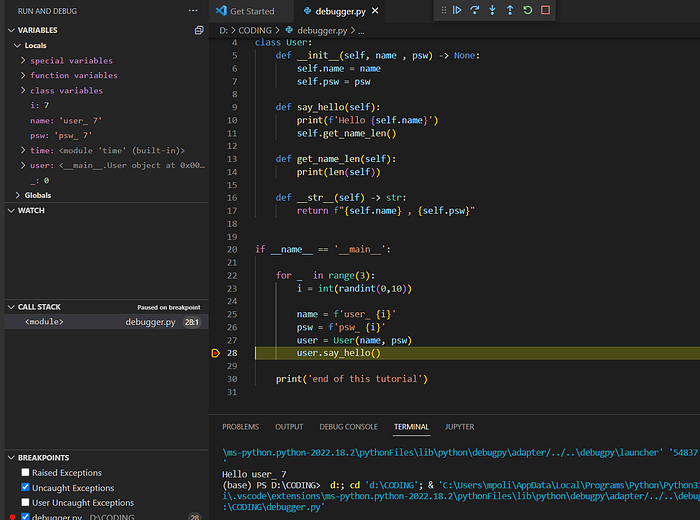700x520 pixels.
Task: Collapse the Locals scope
Action: tap(17, 46)
